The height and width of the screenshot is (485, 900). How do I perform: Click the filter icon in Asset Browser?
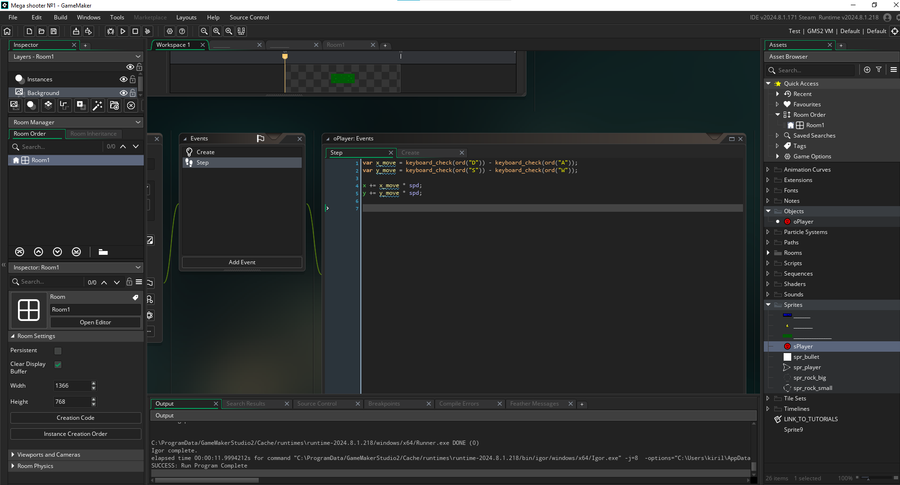(x=878, y=69)
